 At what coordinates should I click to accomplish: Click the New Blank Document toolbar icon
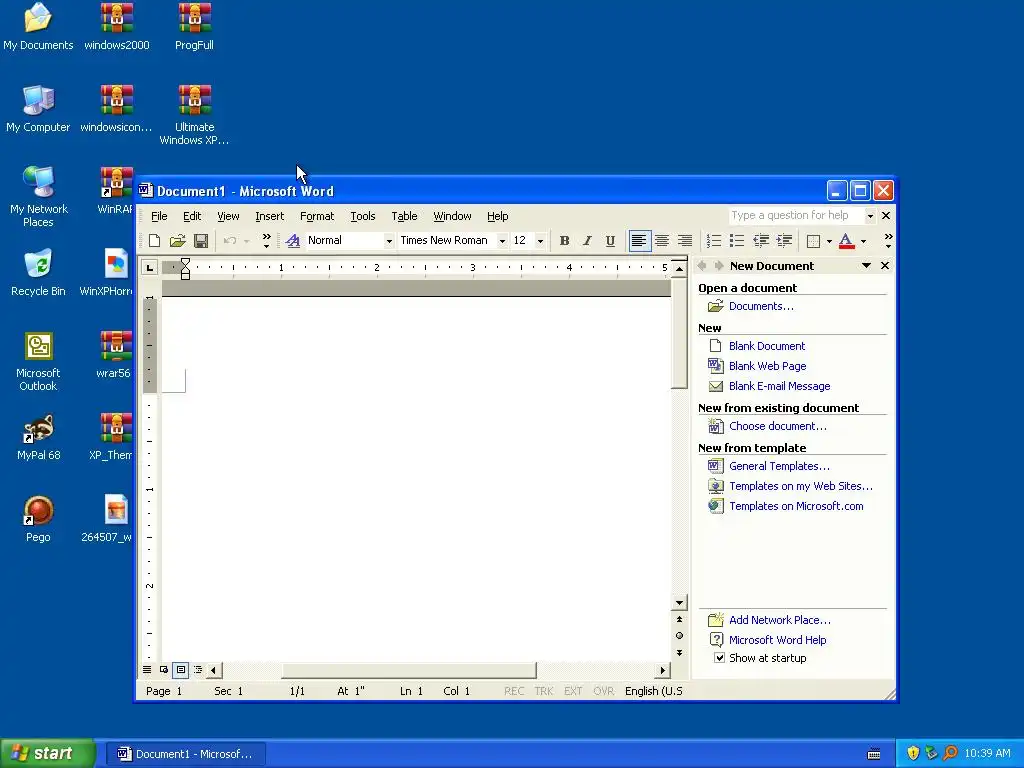pyautogui.click(x=155, y=241)
